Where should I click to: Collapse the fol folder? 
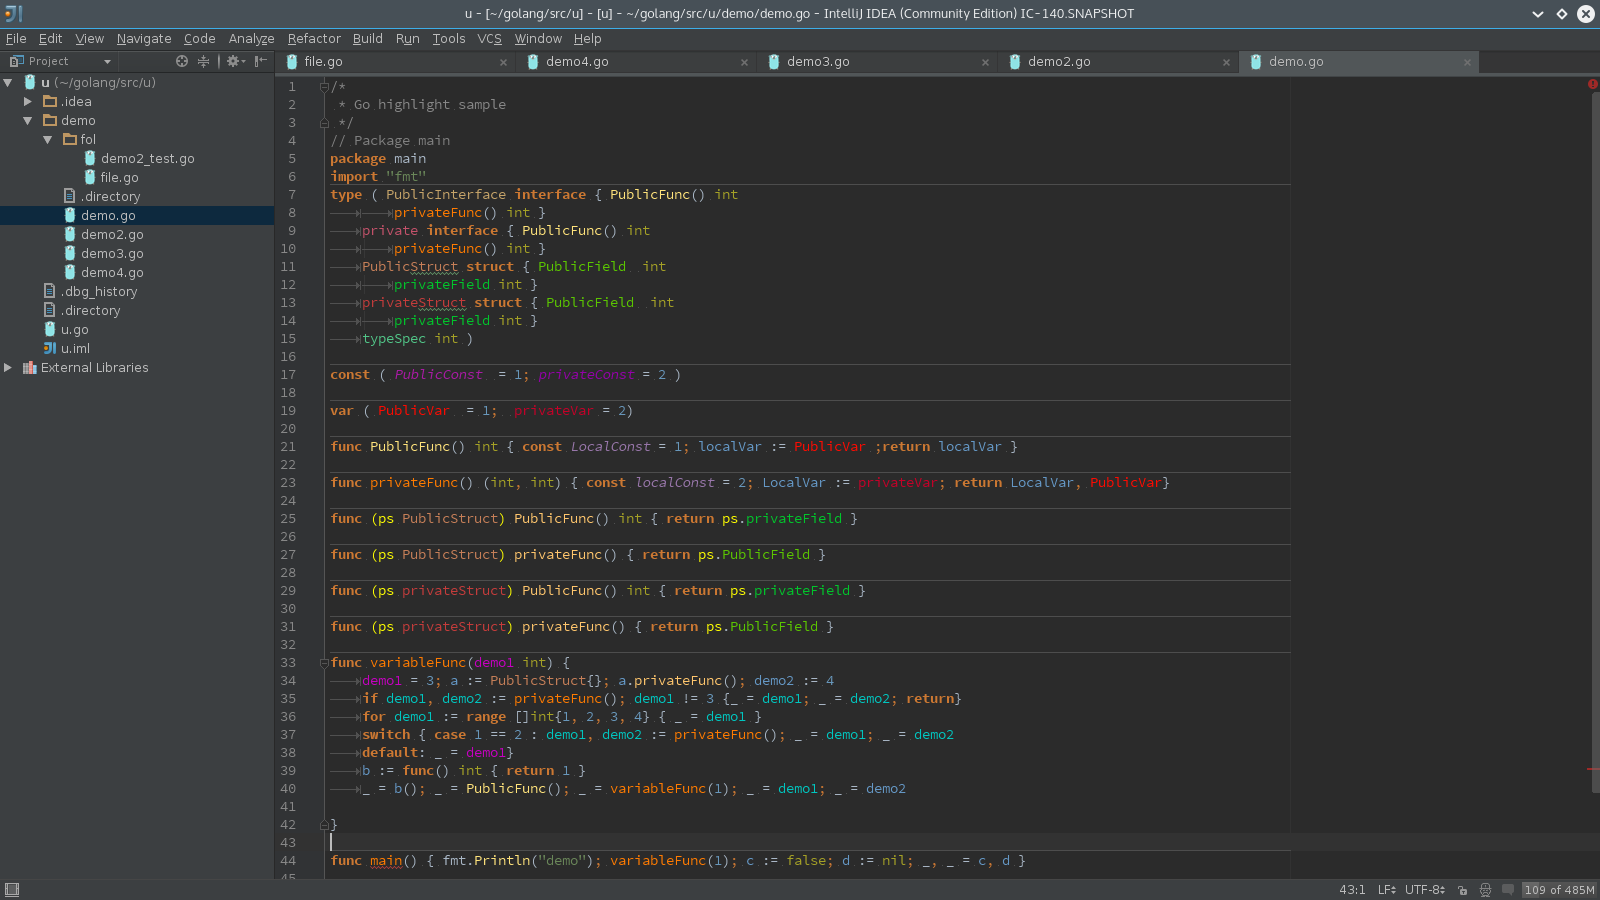(48, 139)
